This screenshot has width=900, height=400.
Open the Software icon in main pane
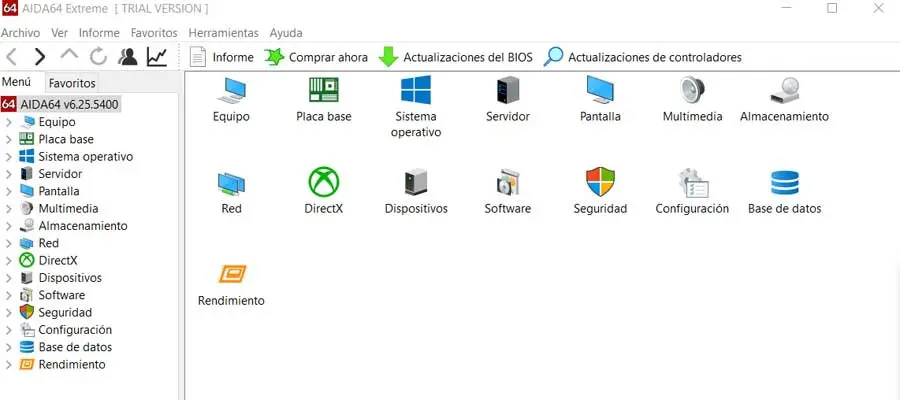coord(507,182)
